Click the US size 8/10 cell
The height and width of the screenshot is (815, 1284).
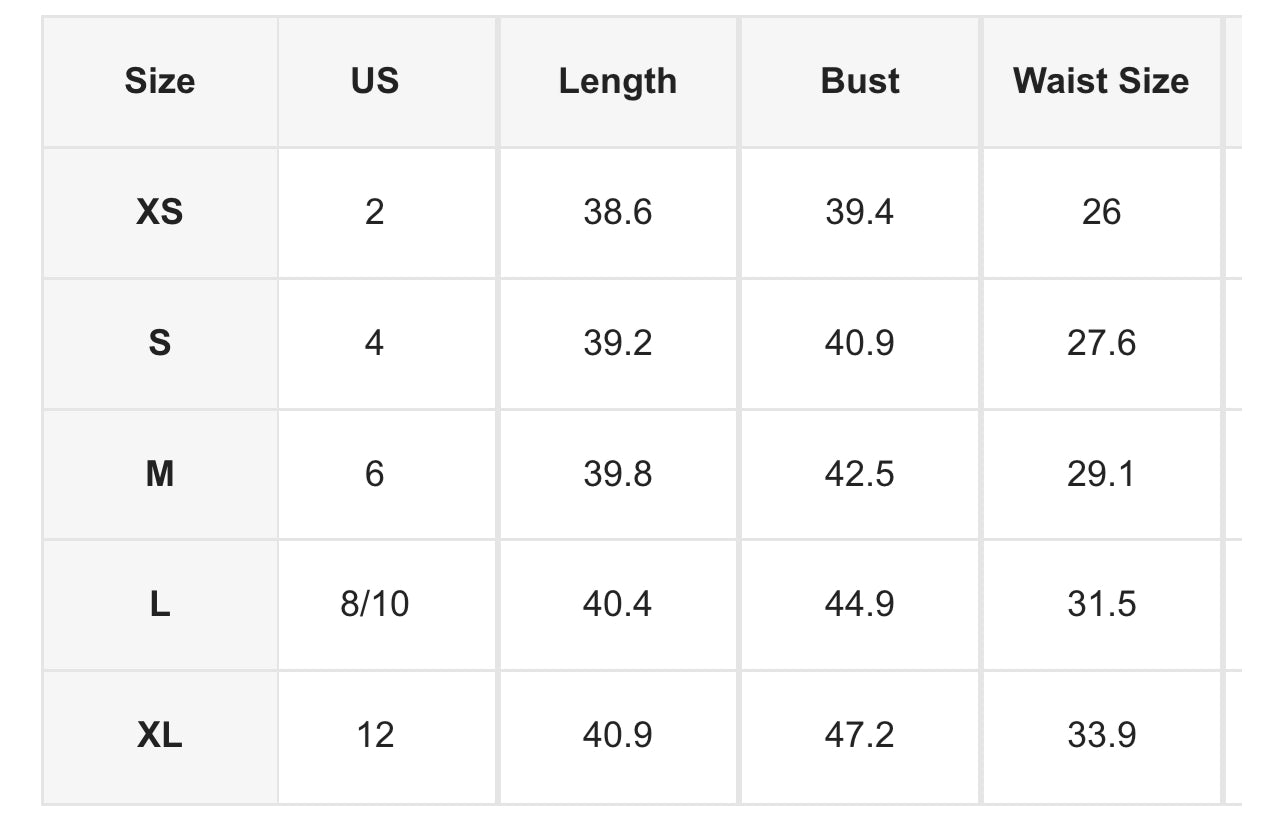click(375, 604)
